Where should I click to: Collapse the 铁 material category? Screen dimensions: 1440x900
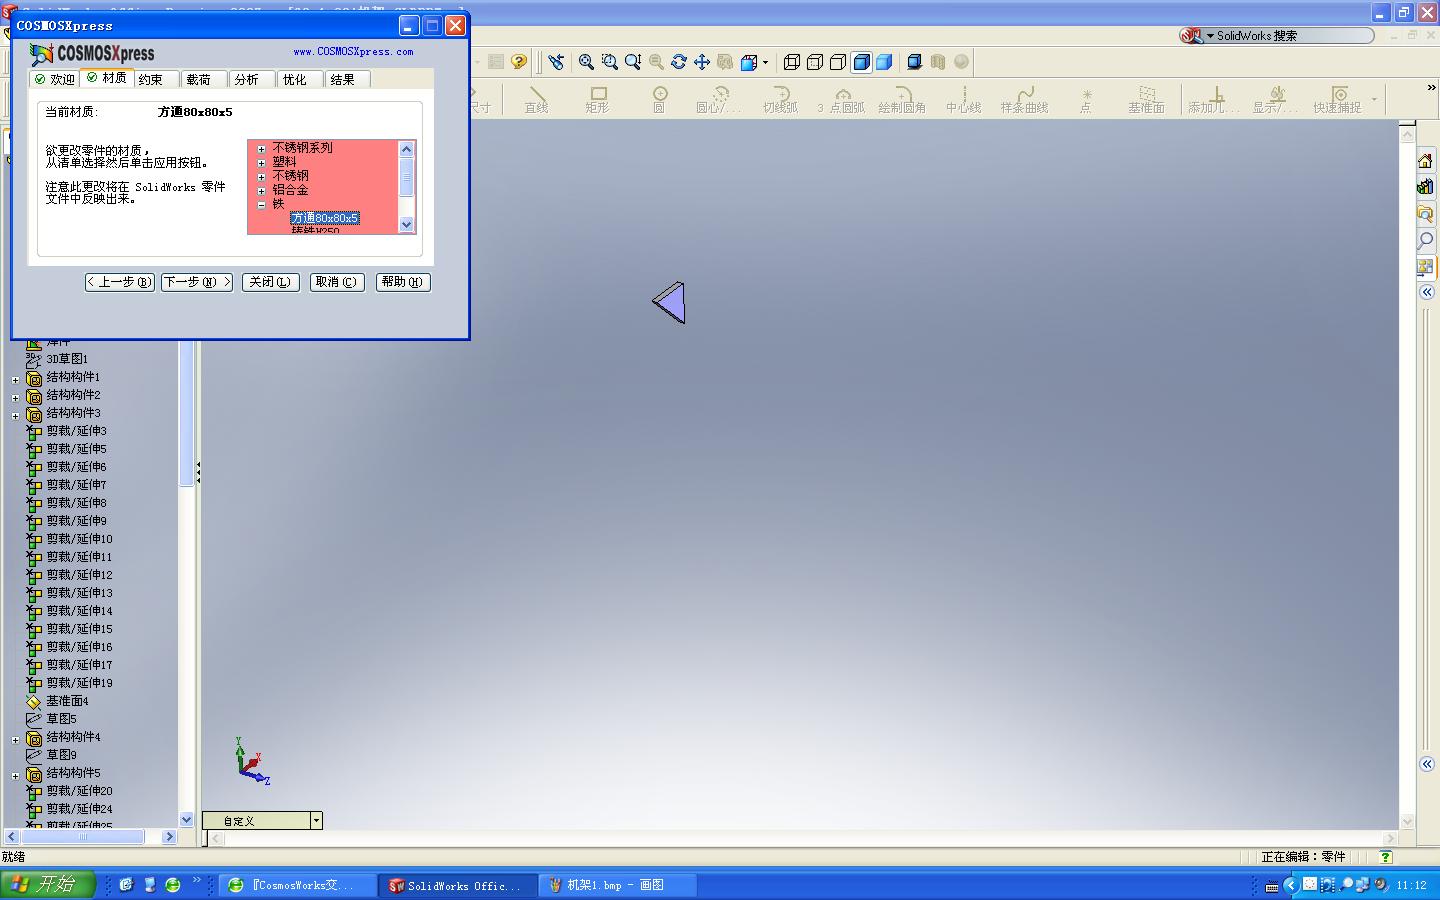pyautogui.click(x=262, y=205)
